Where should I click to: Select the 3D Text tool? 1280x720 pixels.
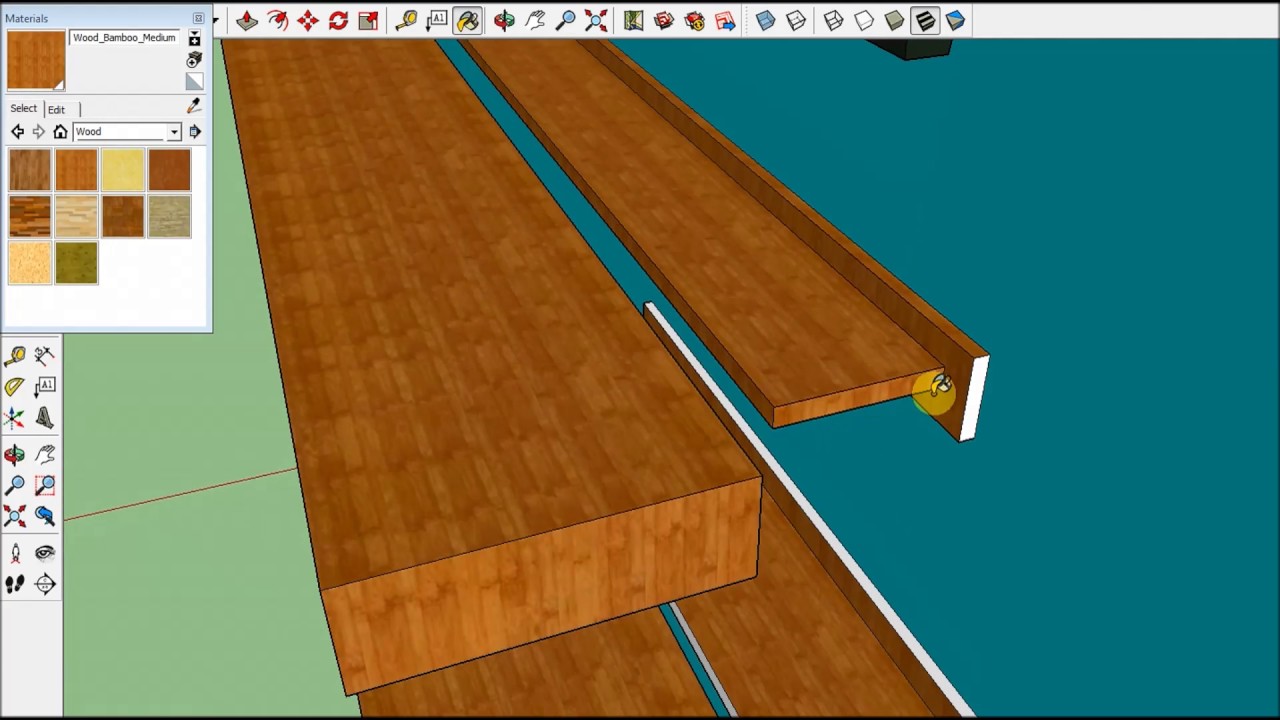tap(44, 417)
